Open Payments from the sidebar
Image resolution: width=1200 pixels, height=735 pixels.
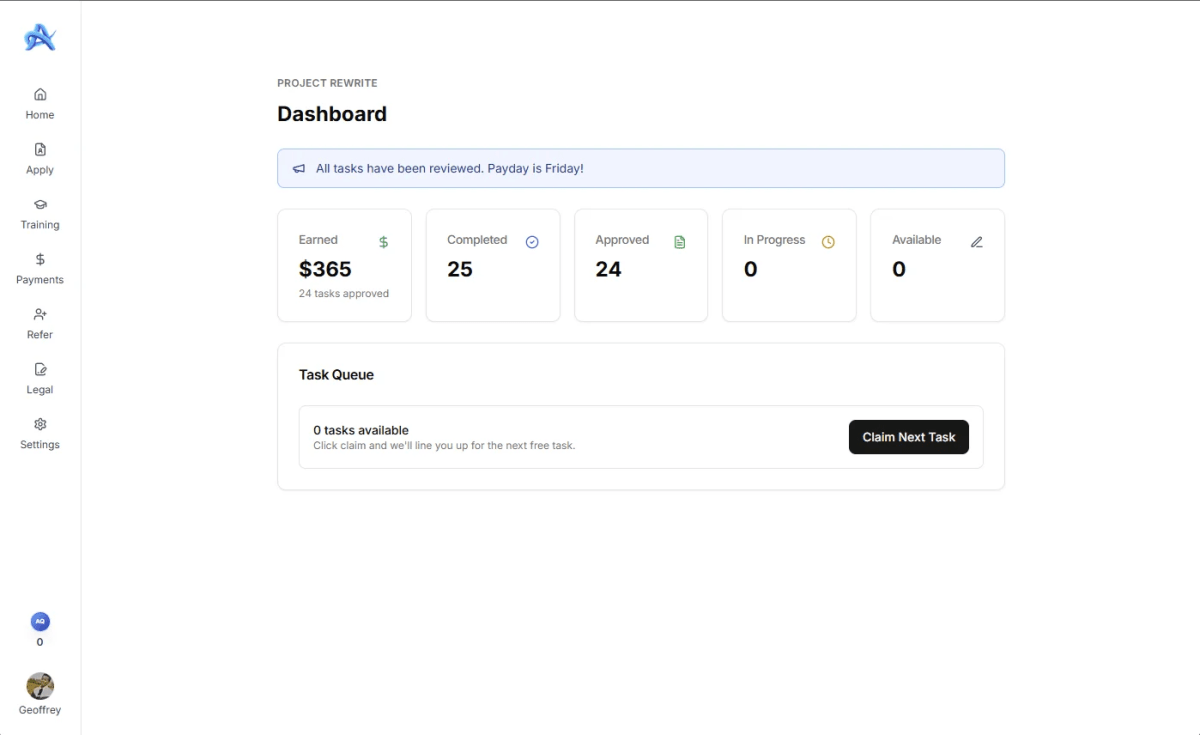tap(40, 268)
